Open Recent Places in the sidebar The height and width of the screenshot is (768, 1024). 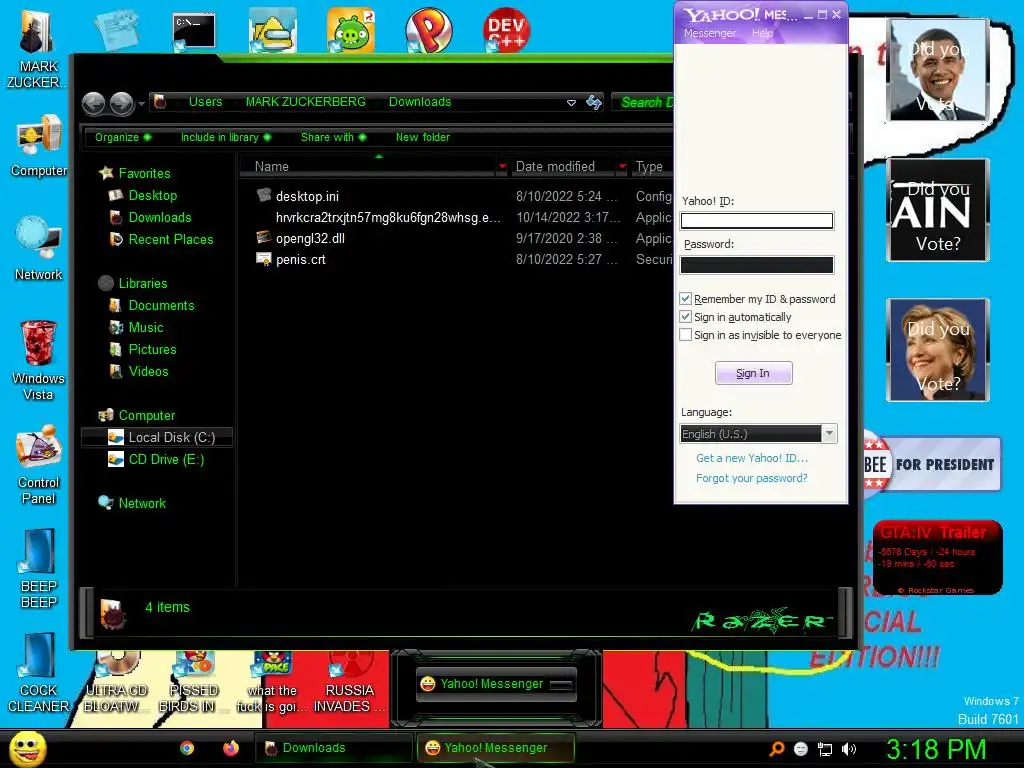[x=170, y=240]
